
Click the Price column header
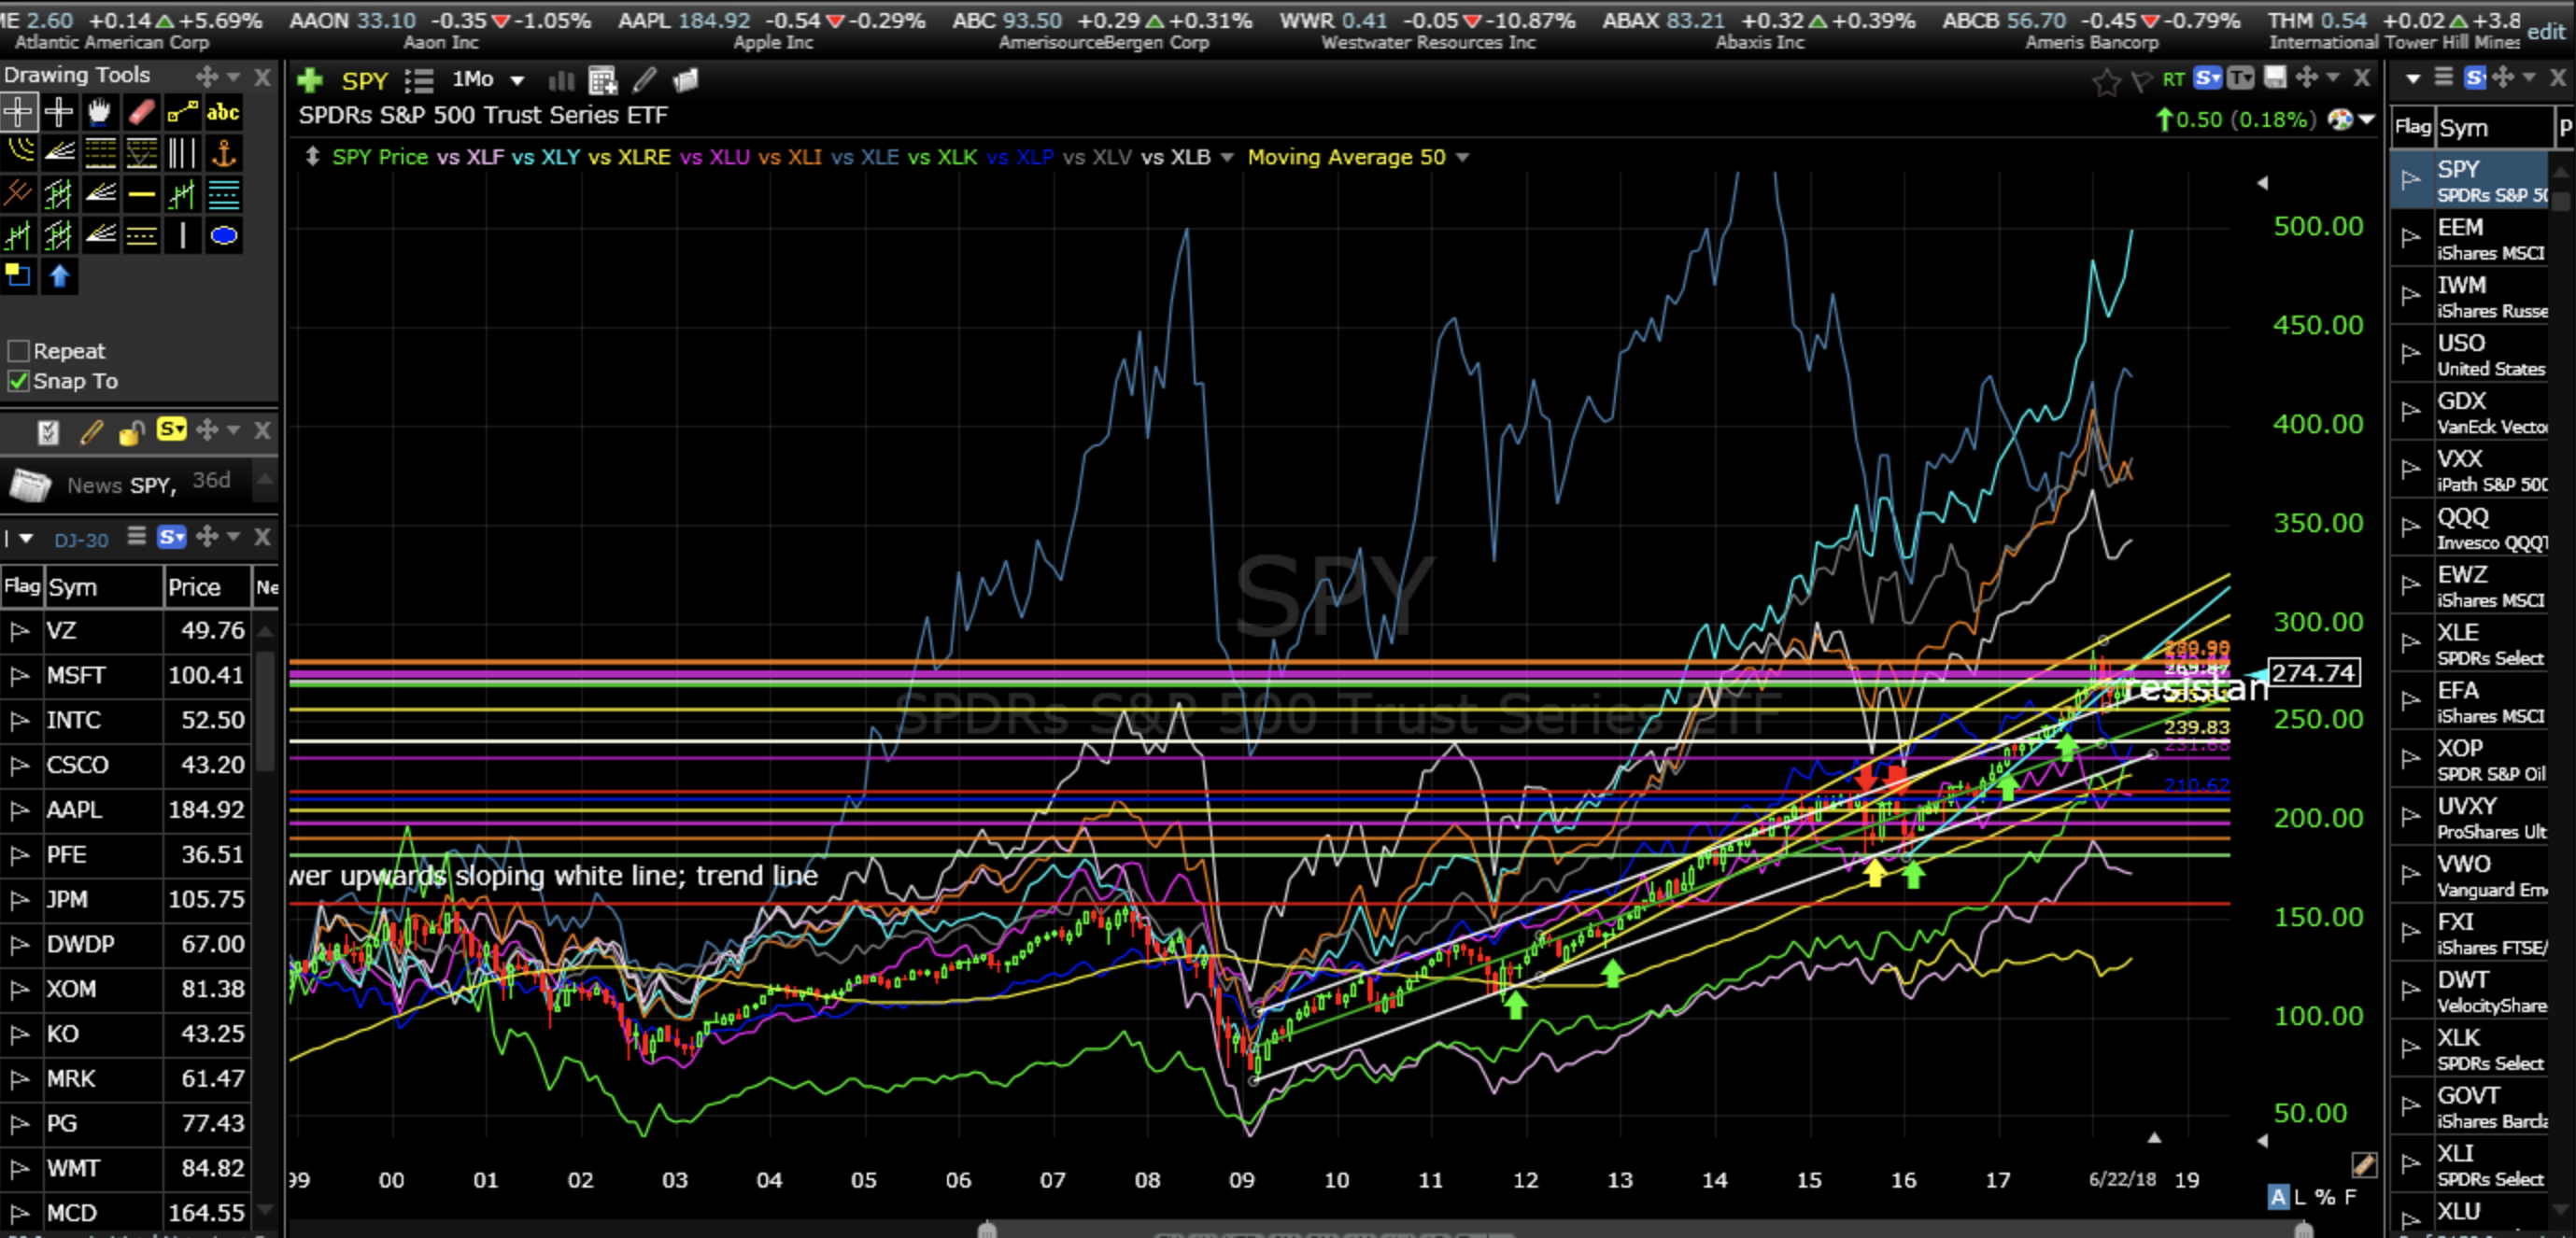pos(195,587)
